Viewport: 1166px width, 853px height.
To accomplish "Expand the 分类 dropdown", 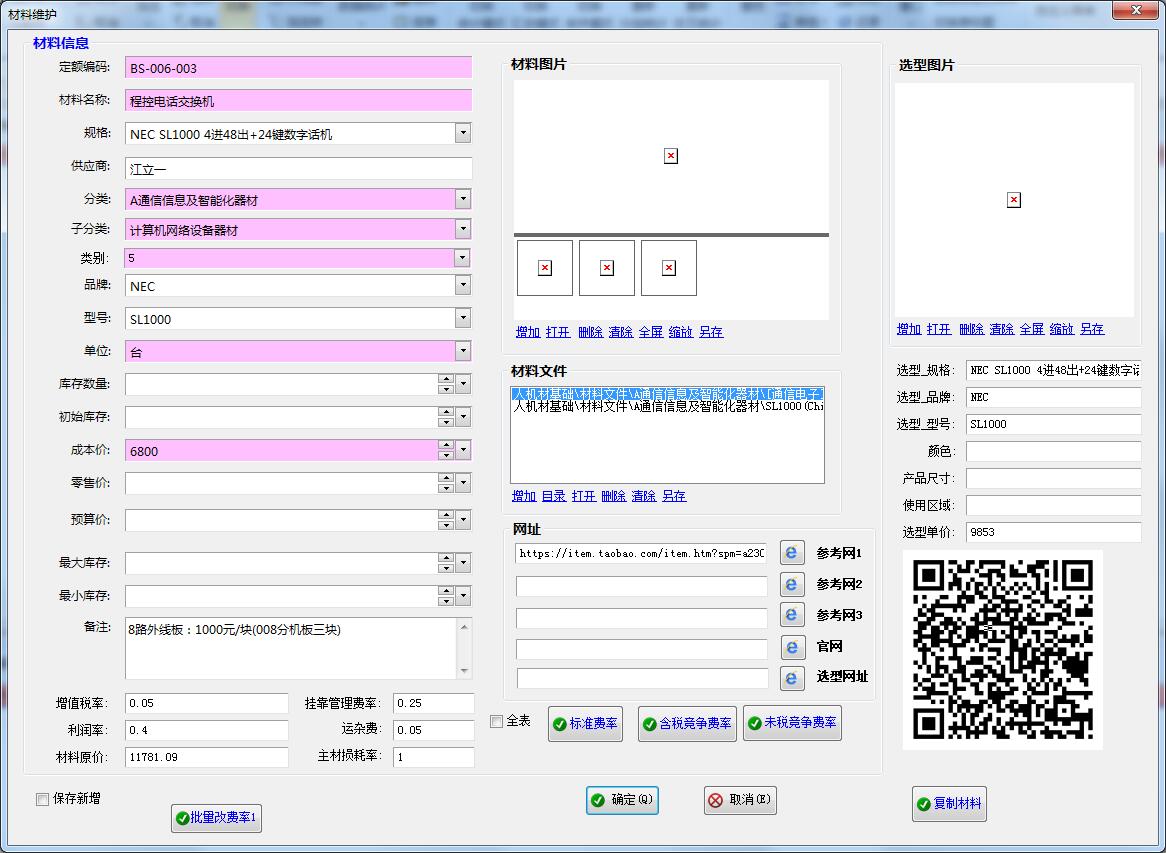I will click(463, 199).
